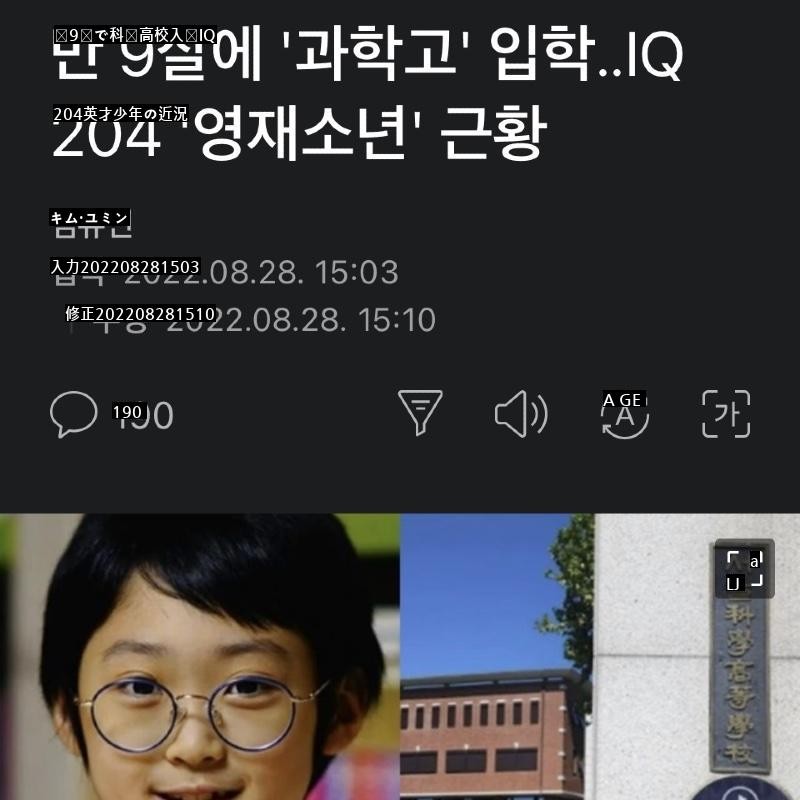800x800 pixels.
Task: Open the reporter name 김유민 link
Action: pyautogui.click(x=92, y=225)
